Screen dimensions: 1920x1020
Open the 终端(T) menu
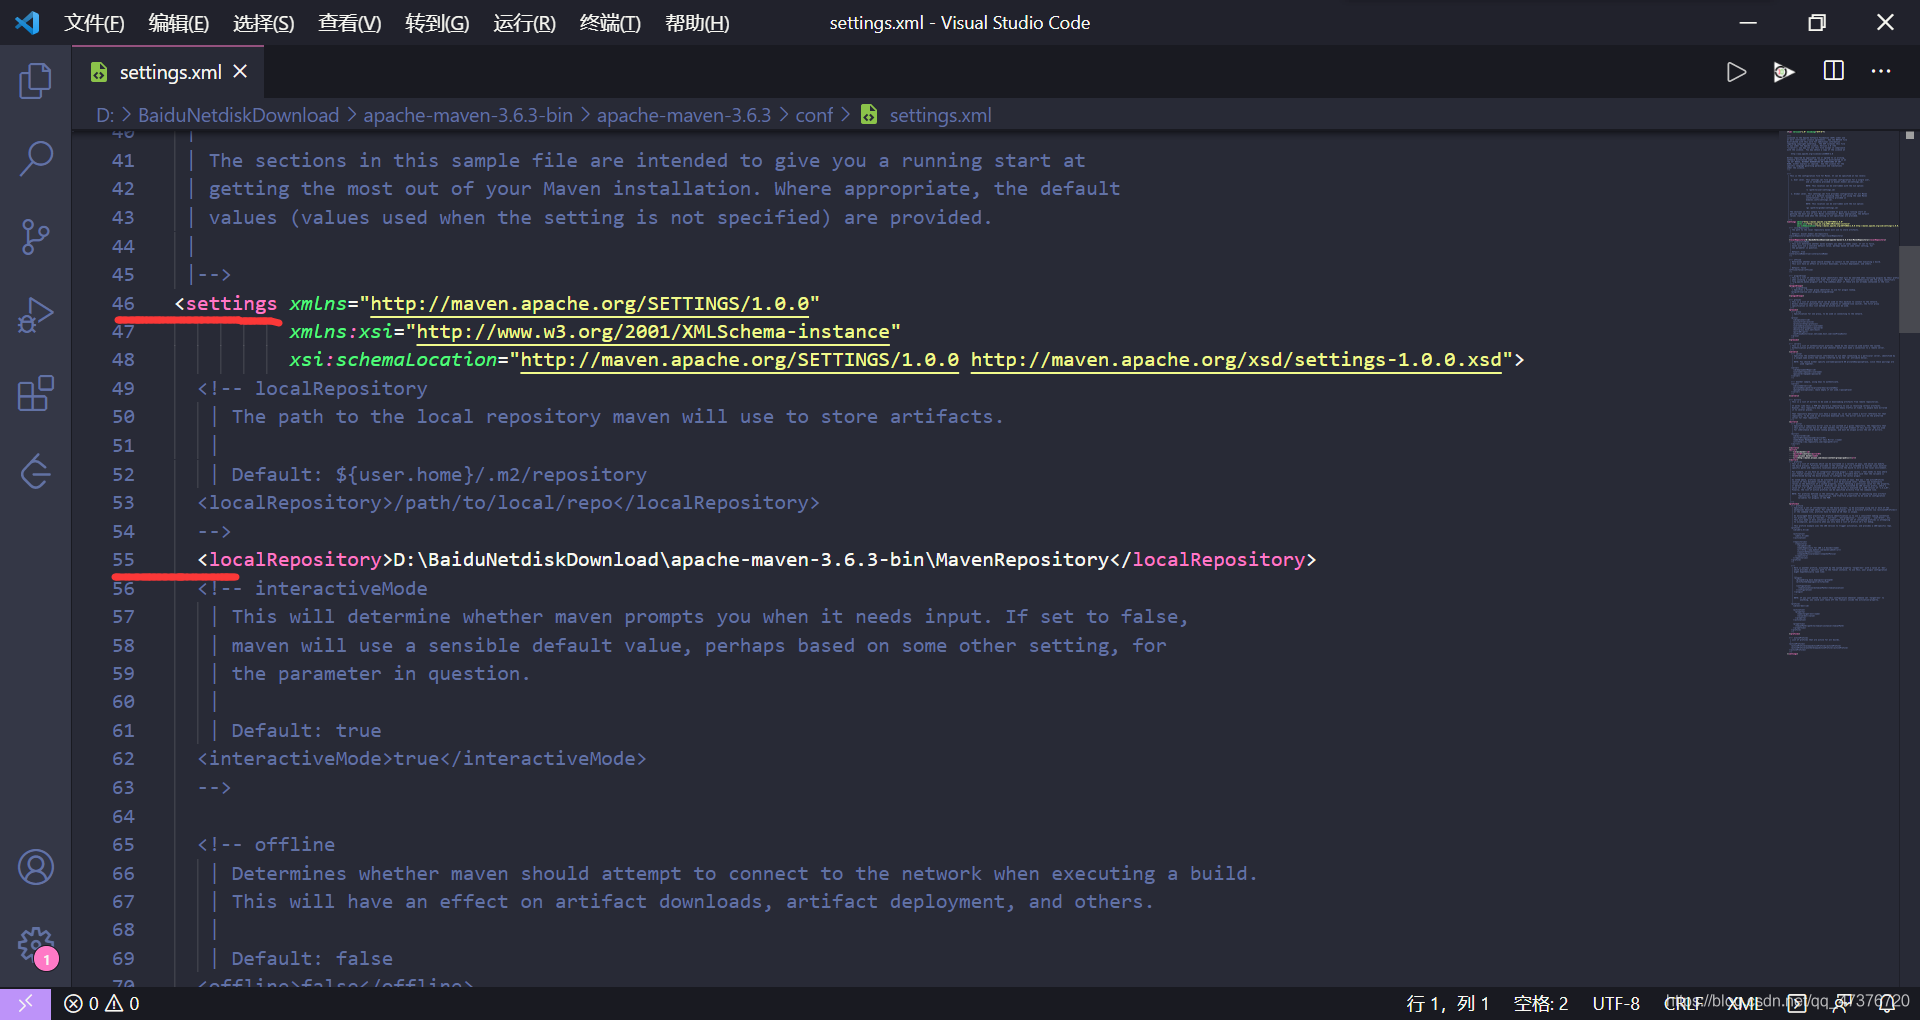pyautogui.click(x=610, y=23)
